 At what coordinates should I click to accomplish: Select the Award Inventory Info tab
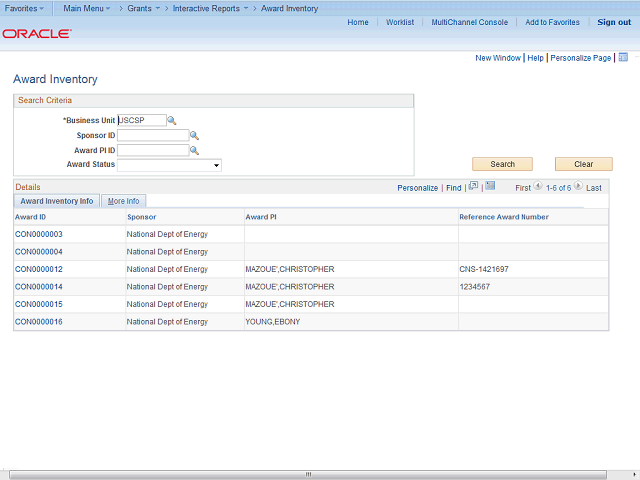click(57, 201)
